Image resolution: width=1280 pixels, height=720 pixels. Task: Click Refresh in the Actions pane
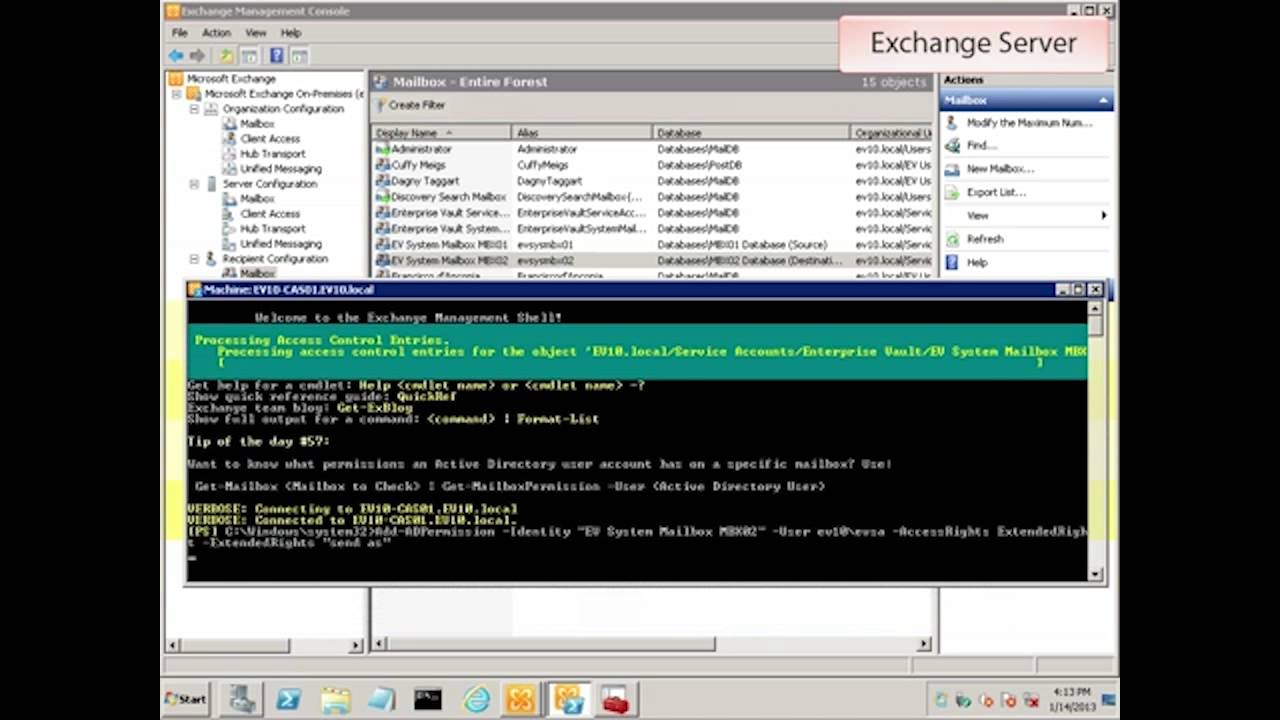(x=985, y=239)
